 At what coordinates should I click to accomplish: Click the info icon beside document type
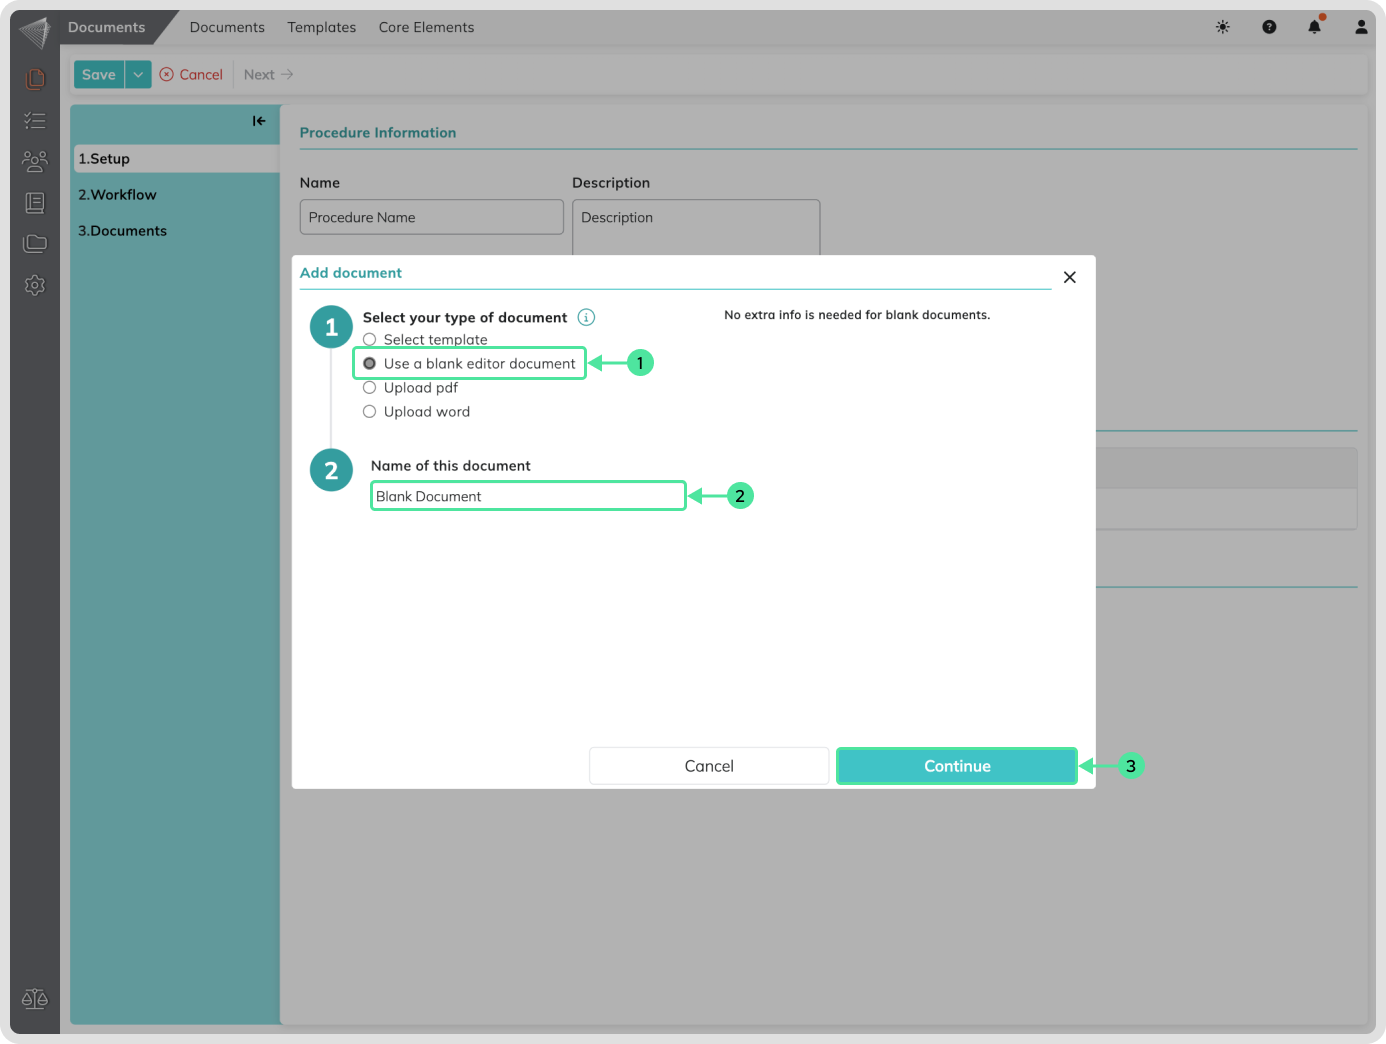[587, 317]
